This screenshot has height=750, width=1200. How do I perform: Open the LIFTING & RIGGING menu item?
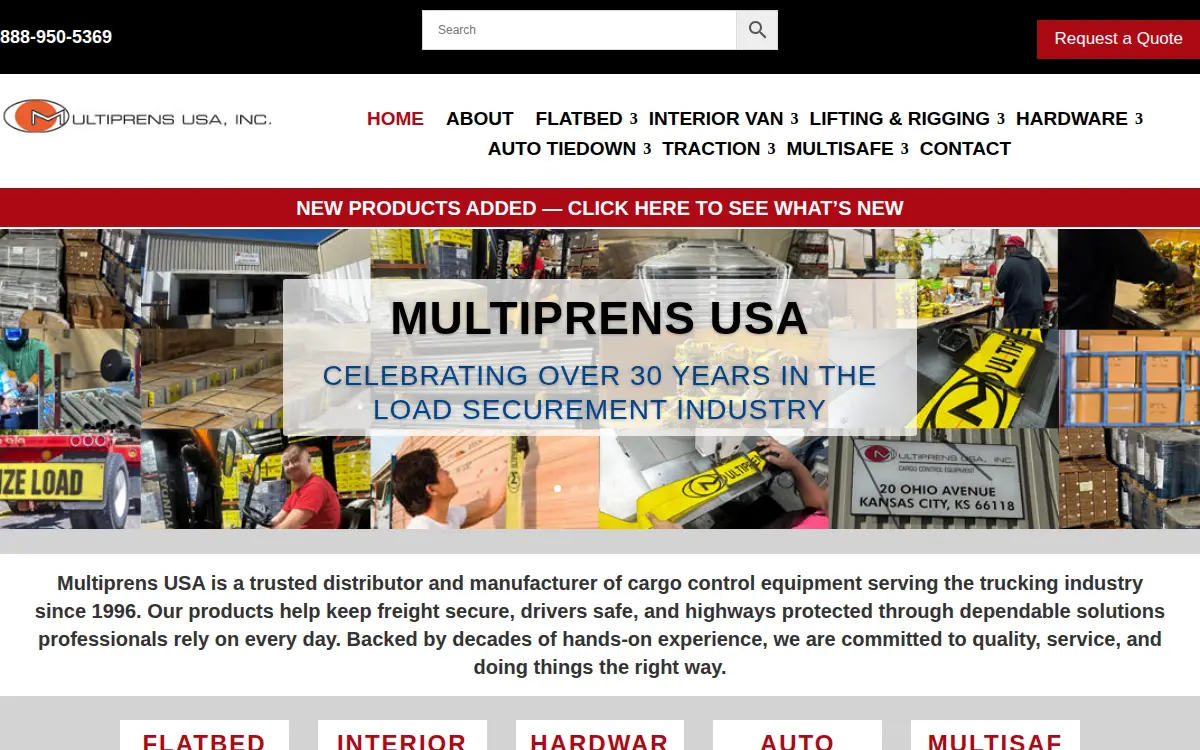point(900,118)
